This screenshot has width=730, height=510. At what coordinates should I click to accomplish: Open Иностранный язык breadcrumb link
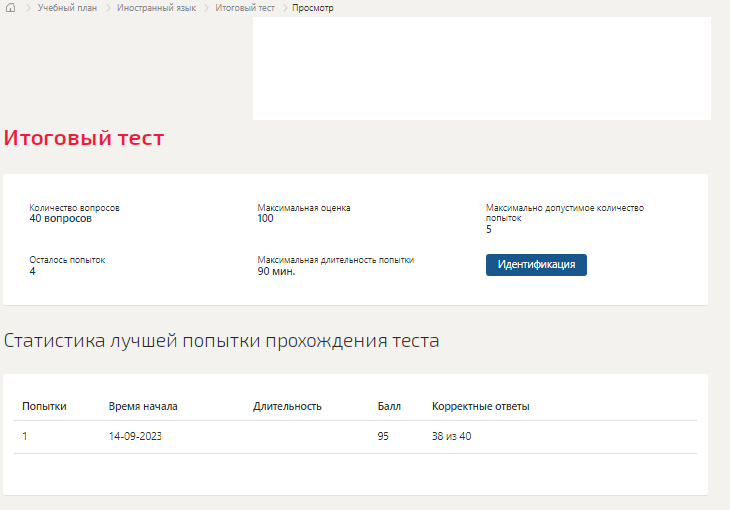pos(156,8)
